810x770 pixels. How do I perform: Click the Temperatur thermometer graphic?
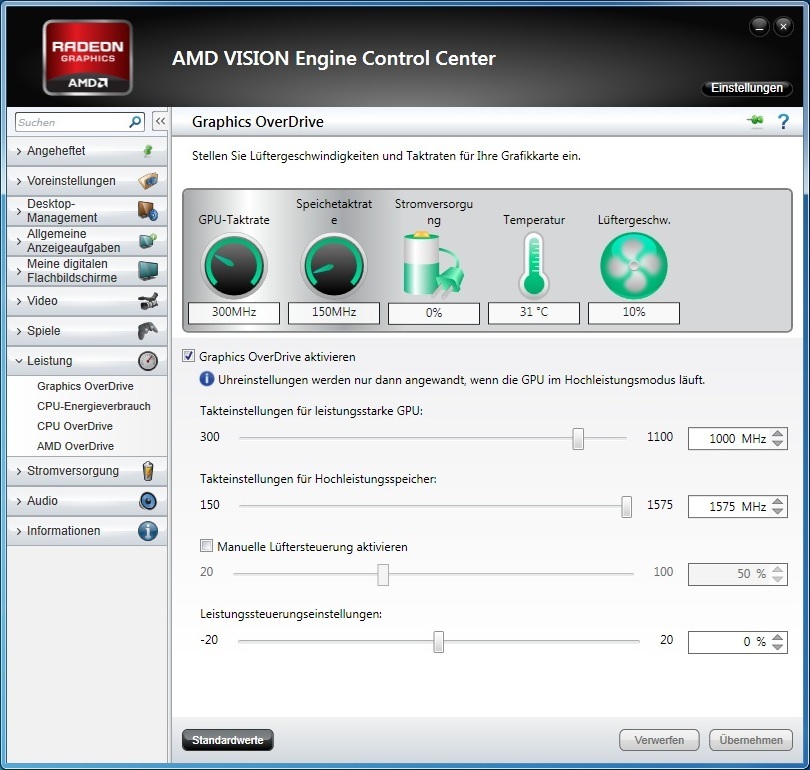pos(534,265)
